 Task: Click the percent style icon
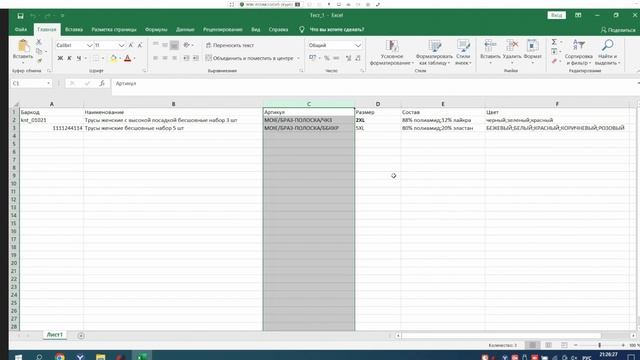pyautogui.click(x=327, y=58)
